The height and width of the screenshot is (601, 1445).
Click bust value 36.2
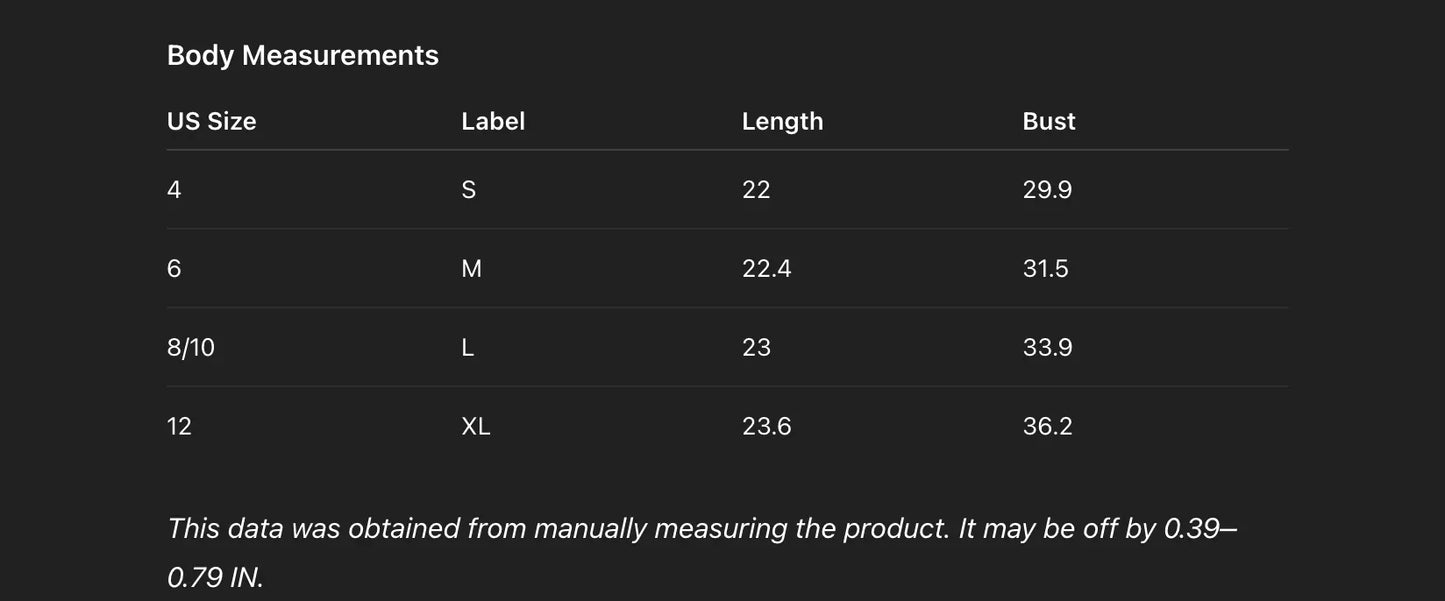point(1046,427)
